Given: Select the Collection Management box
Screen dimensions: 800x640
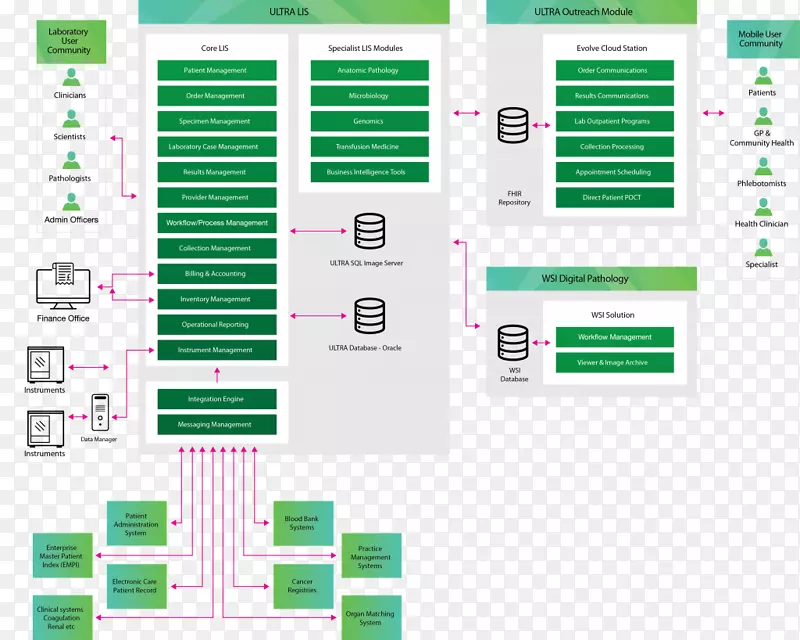Looking at the screenshot, I should pyautogui.click(x=217, y=248).
